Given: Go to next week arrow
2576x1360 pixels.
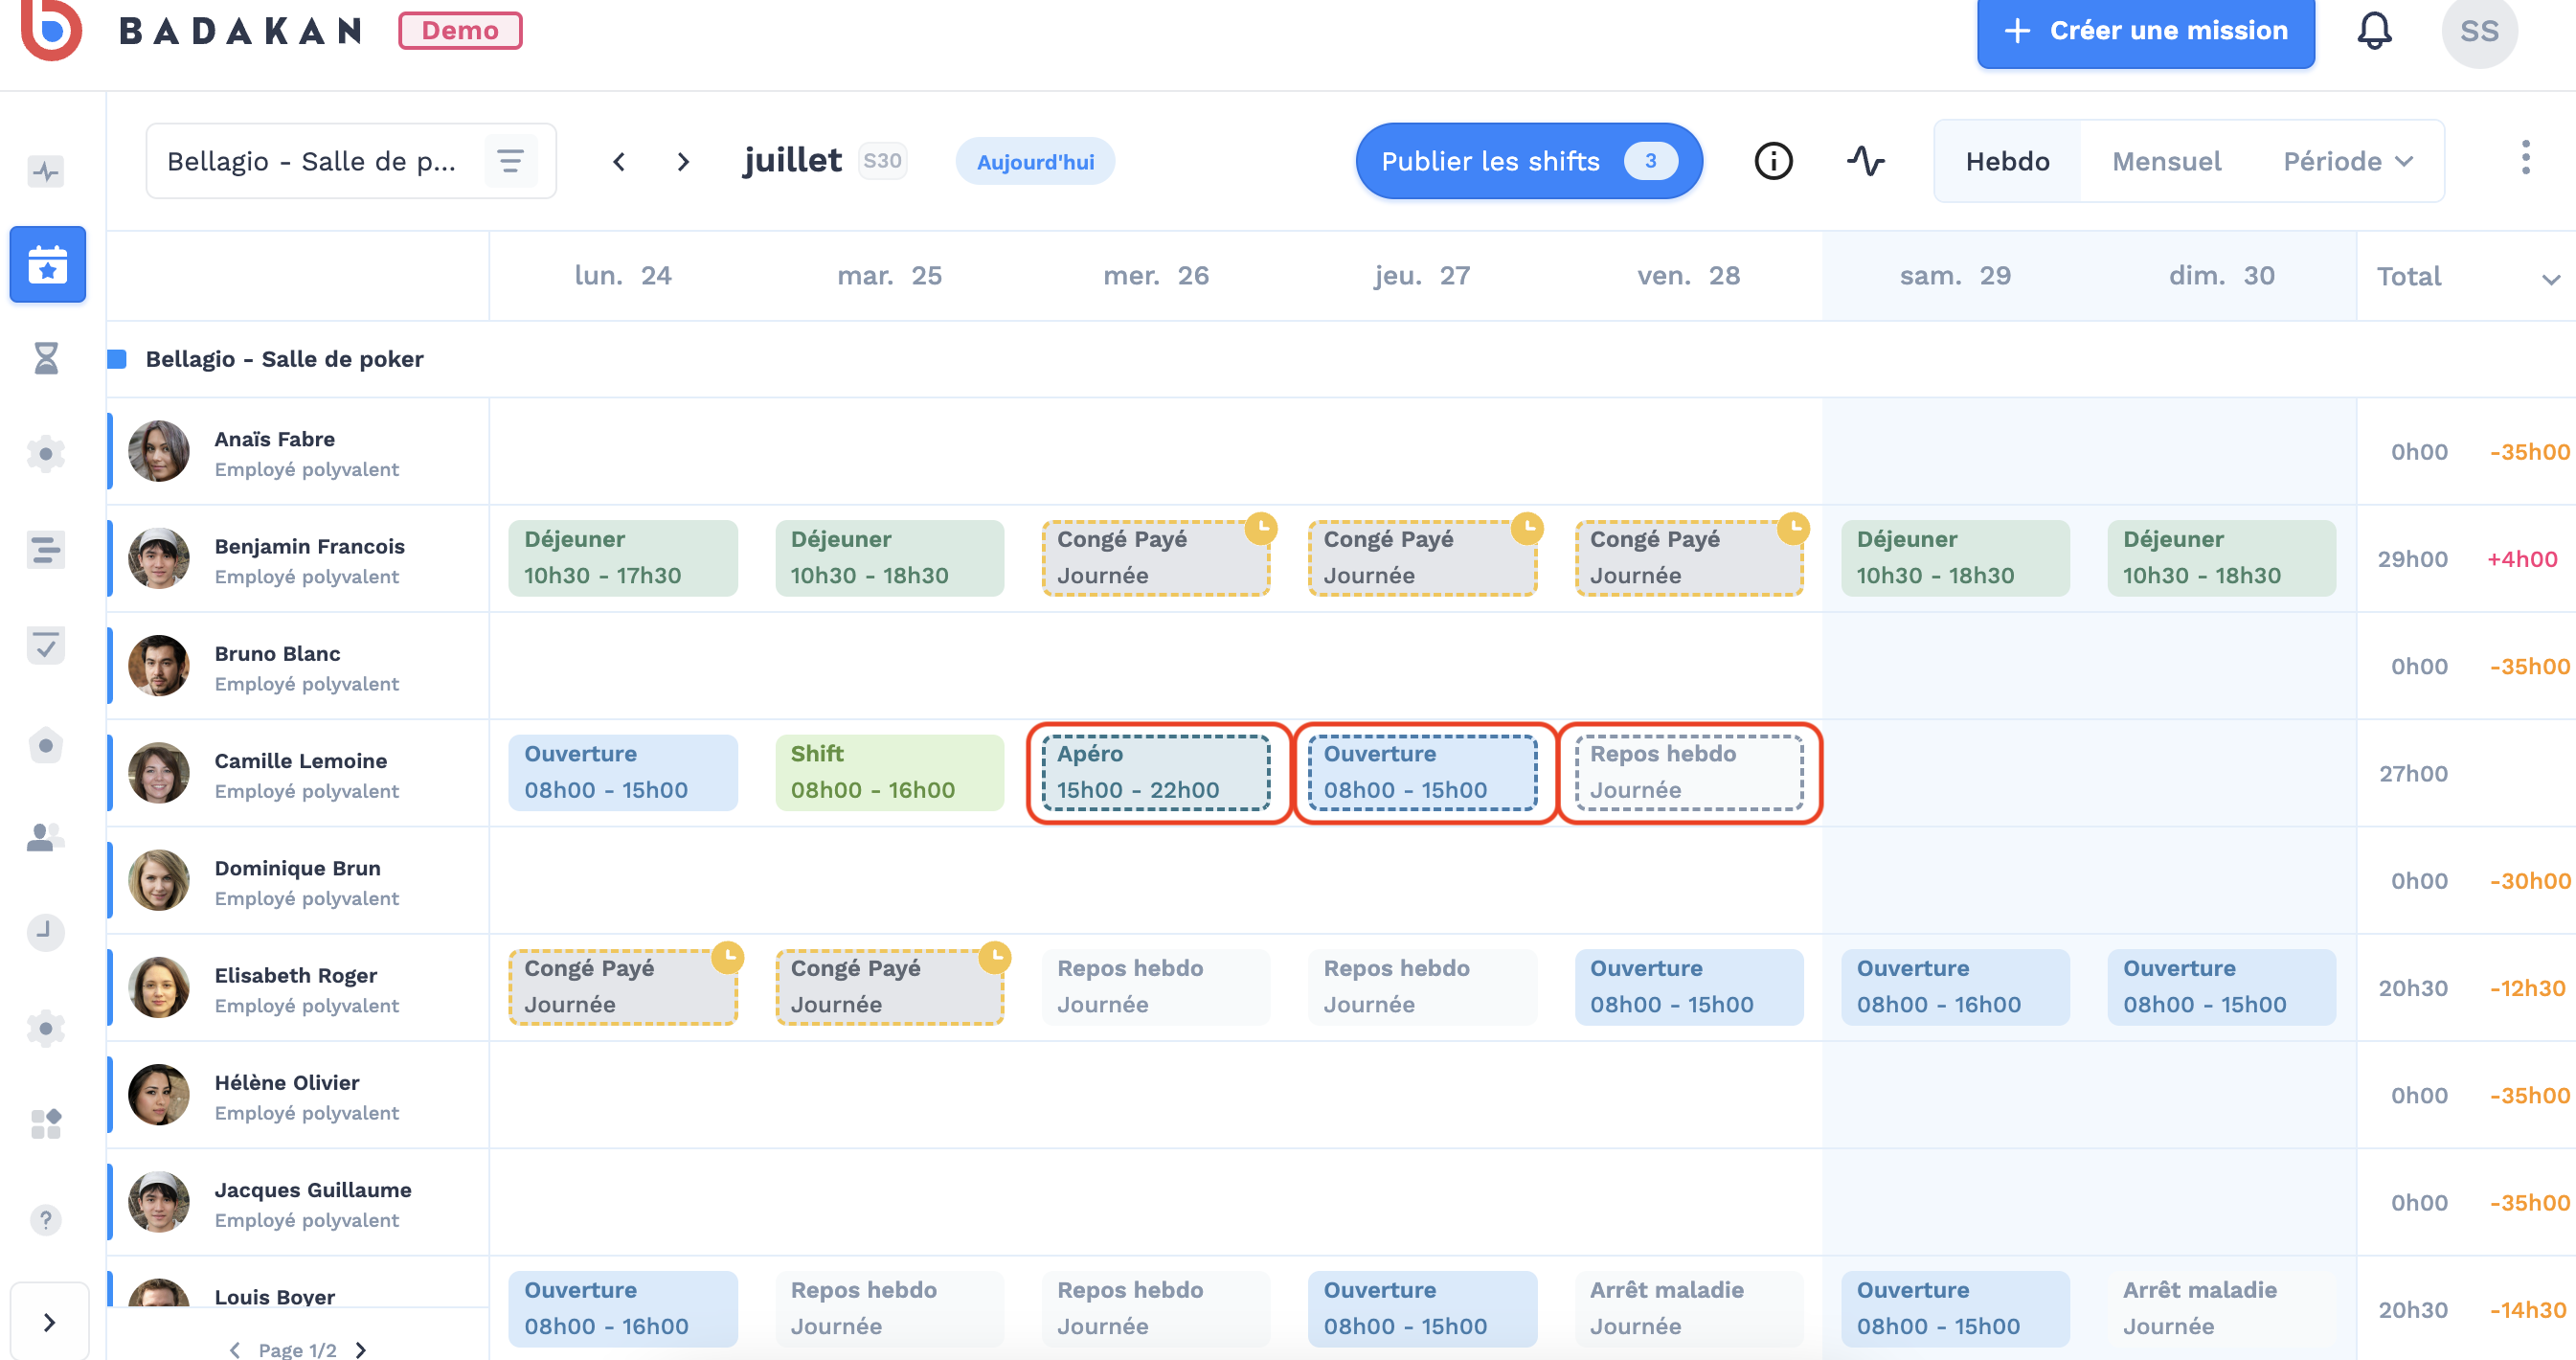Looking at the screenshot, I should point(683,161).
